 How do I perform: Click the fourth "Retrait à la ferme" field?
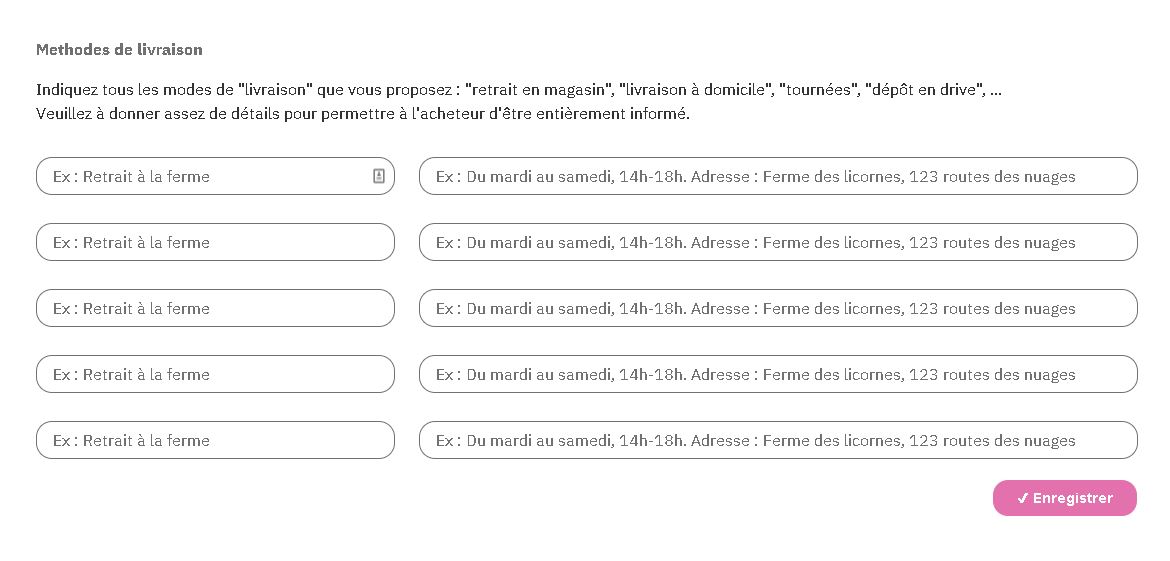(x=215, y=374)
